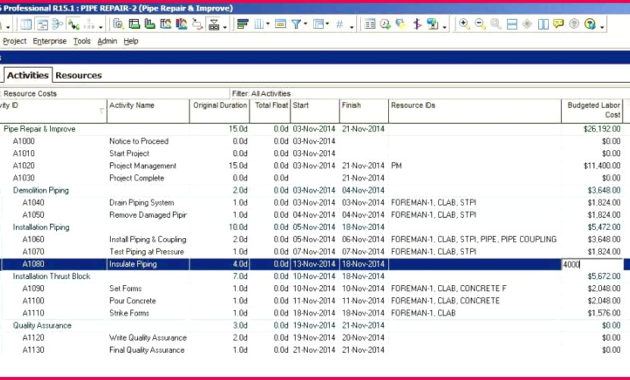The width and height of the screenshot is (630, 380).
Task: Open toolbar options arrow after monitor icon
Action: [x=444, y=27]
